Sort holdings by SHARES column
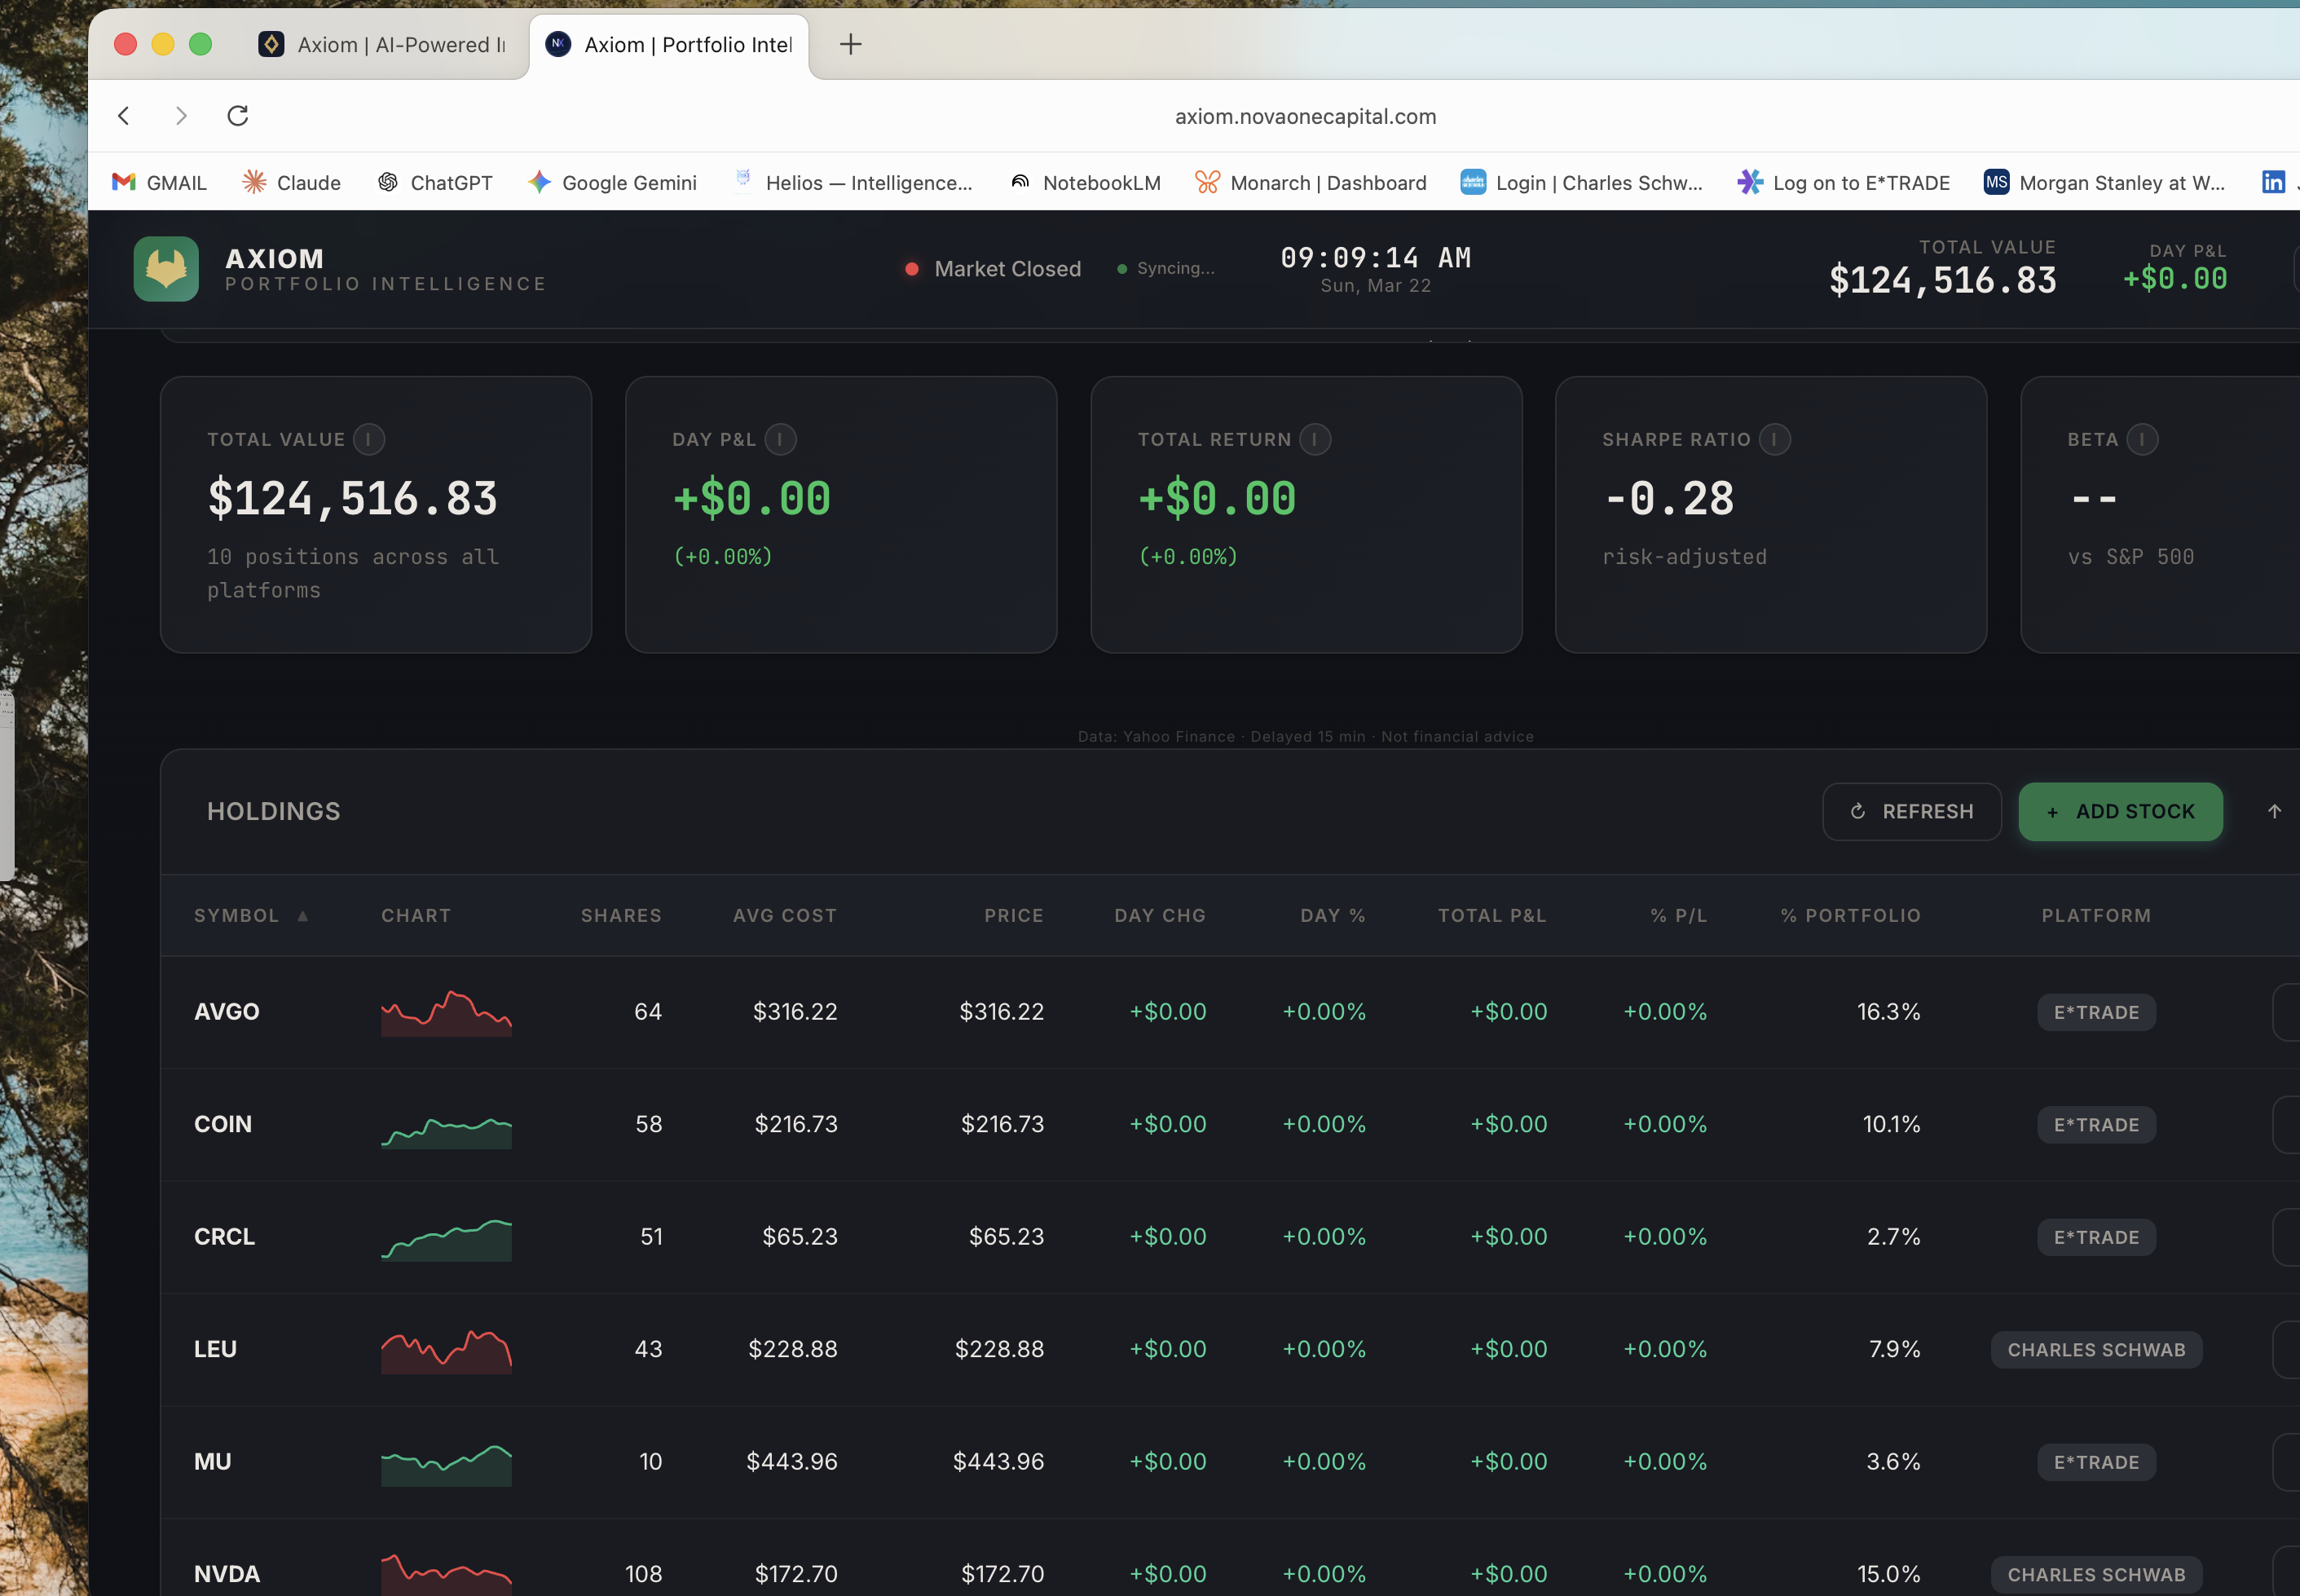 [621, 915]
